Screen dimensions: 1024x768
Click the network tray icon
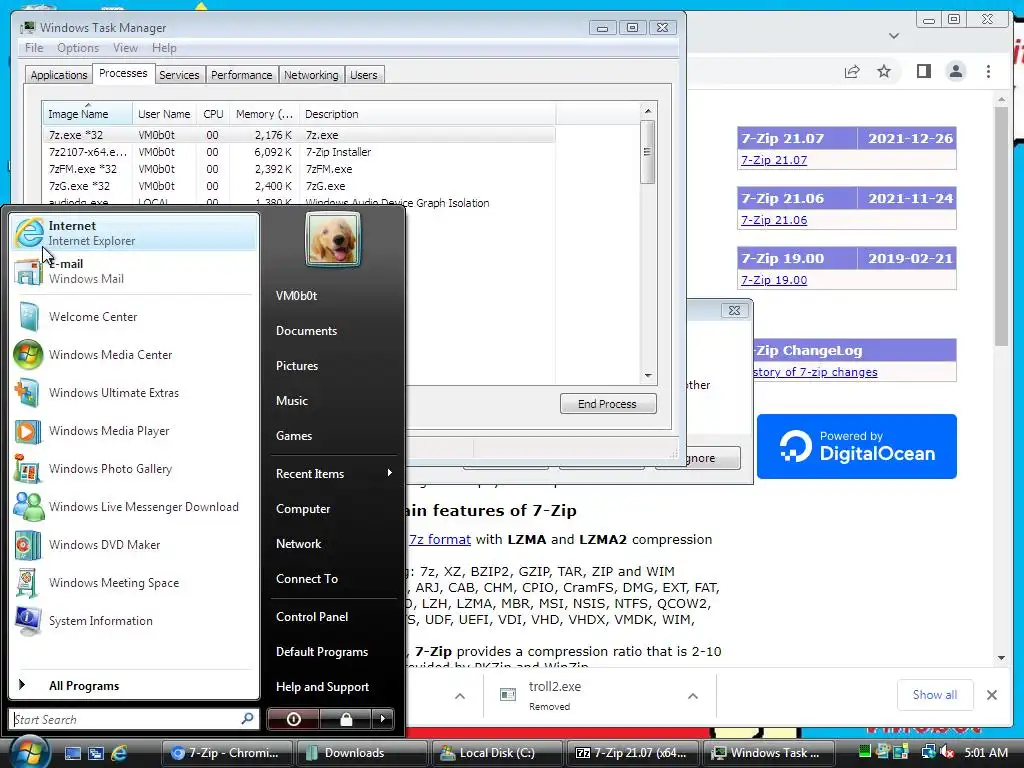tap(928, 753)
